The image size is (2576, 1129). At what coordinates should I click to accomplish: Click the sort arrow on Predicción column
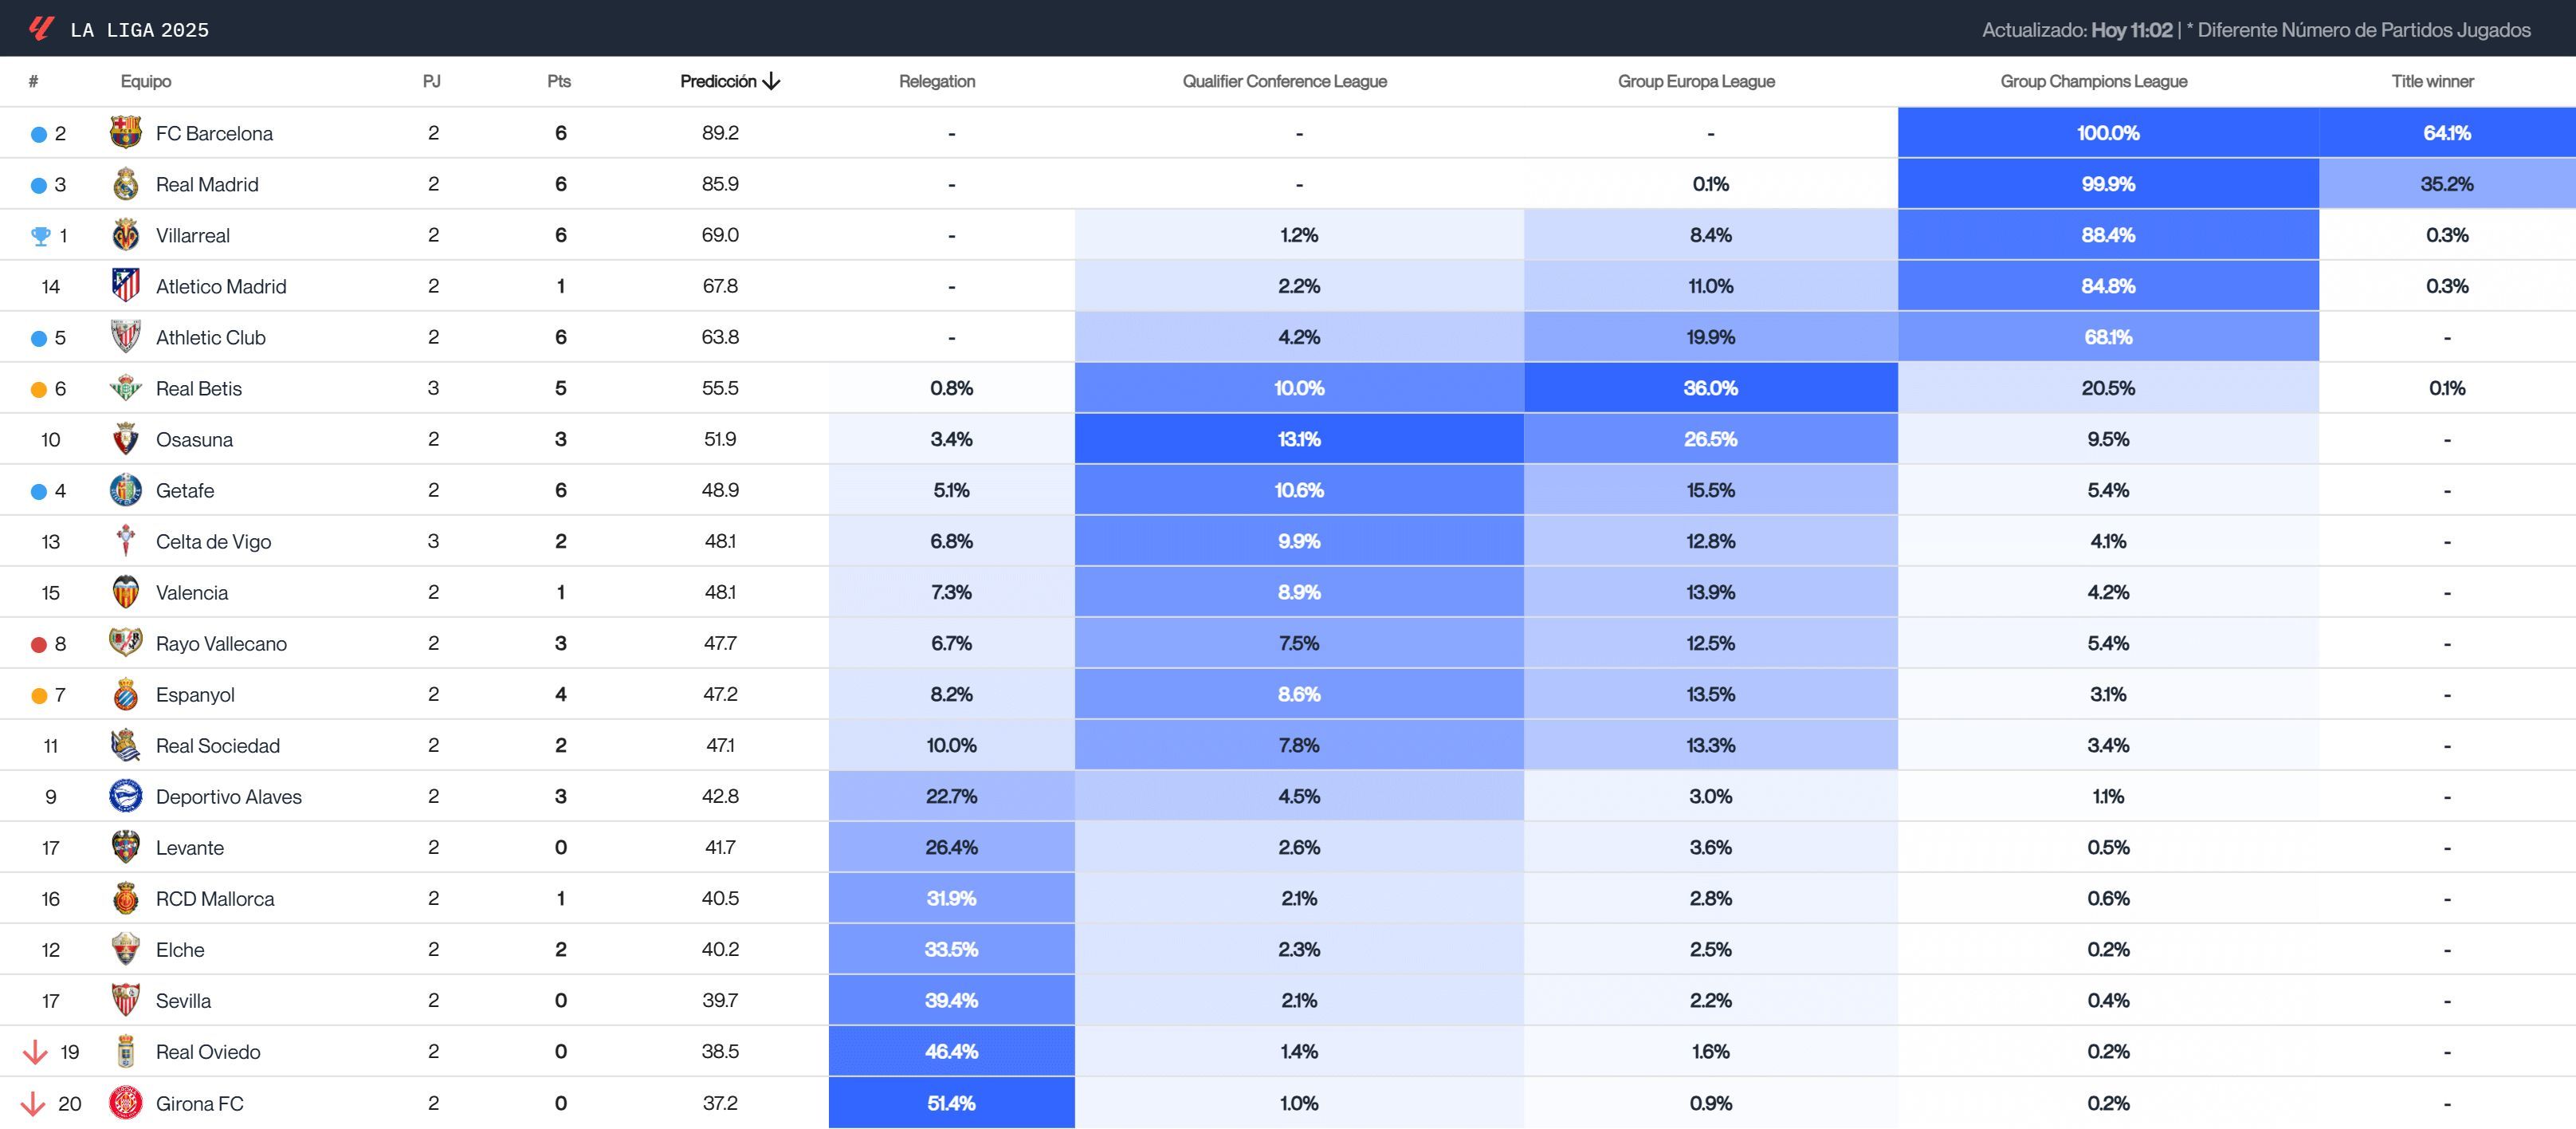771,81
